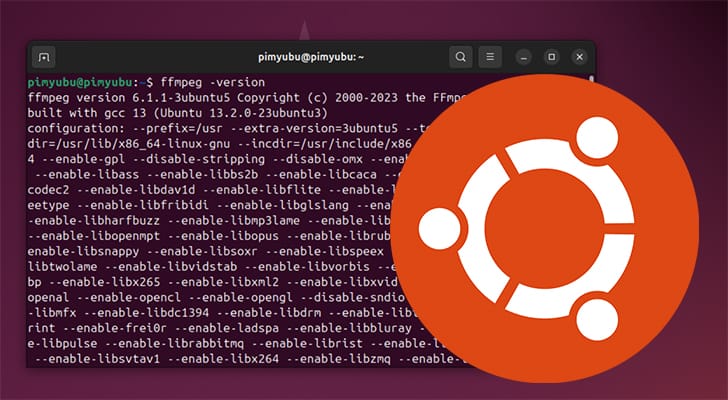
Task: Minimize the terminal window
Action: pos(524,57)
